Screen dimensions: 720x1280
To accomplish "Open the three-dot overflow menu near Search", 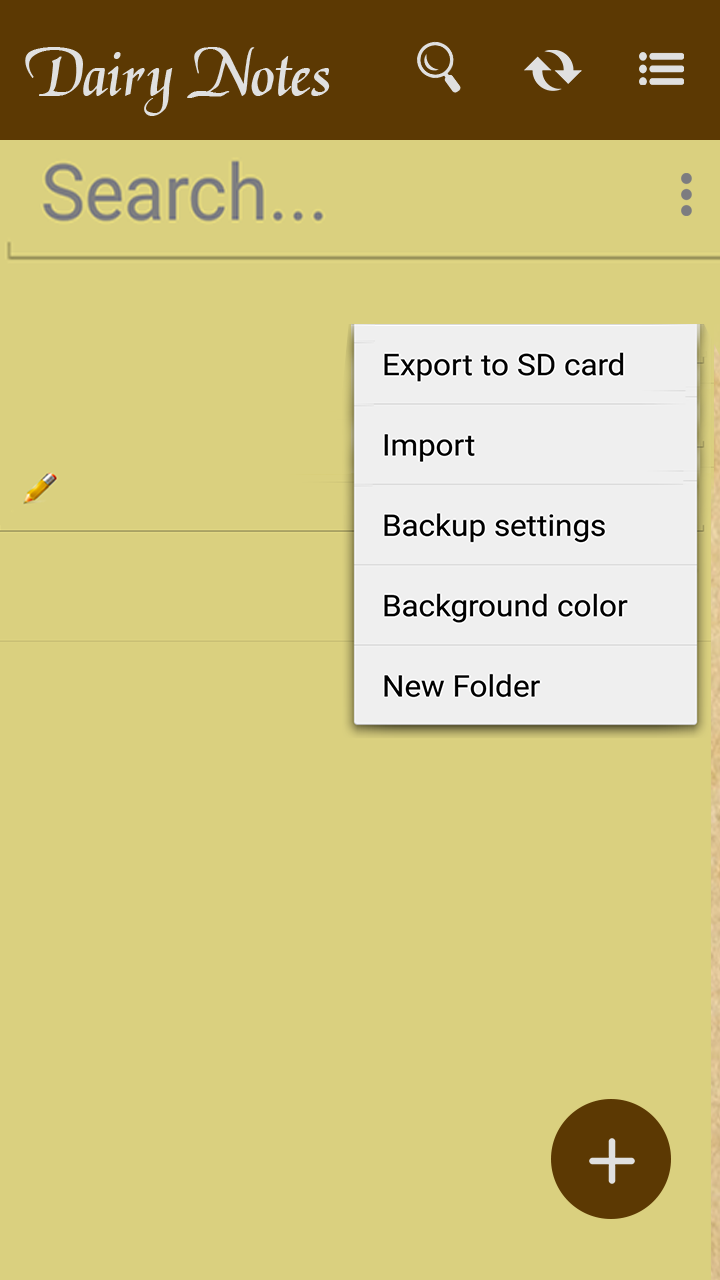I will point(686,196).
